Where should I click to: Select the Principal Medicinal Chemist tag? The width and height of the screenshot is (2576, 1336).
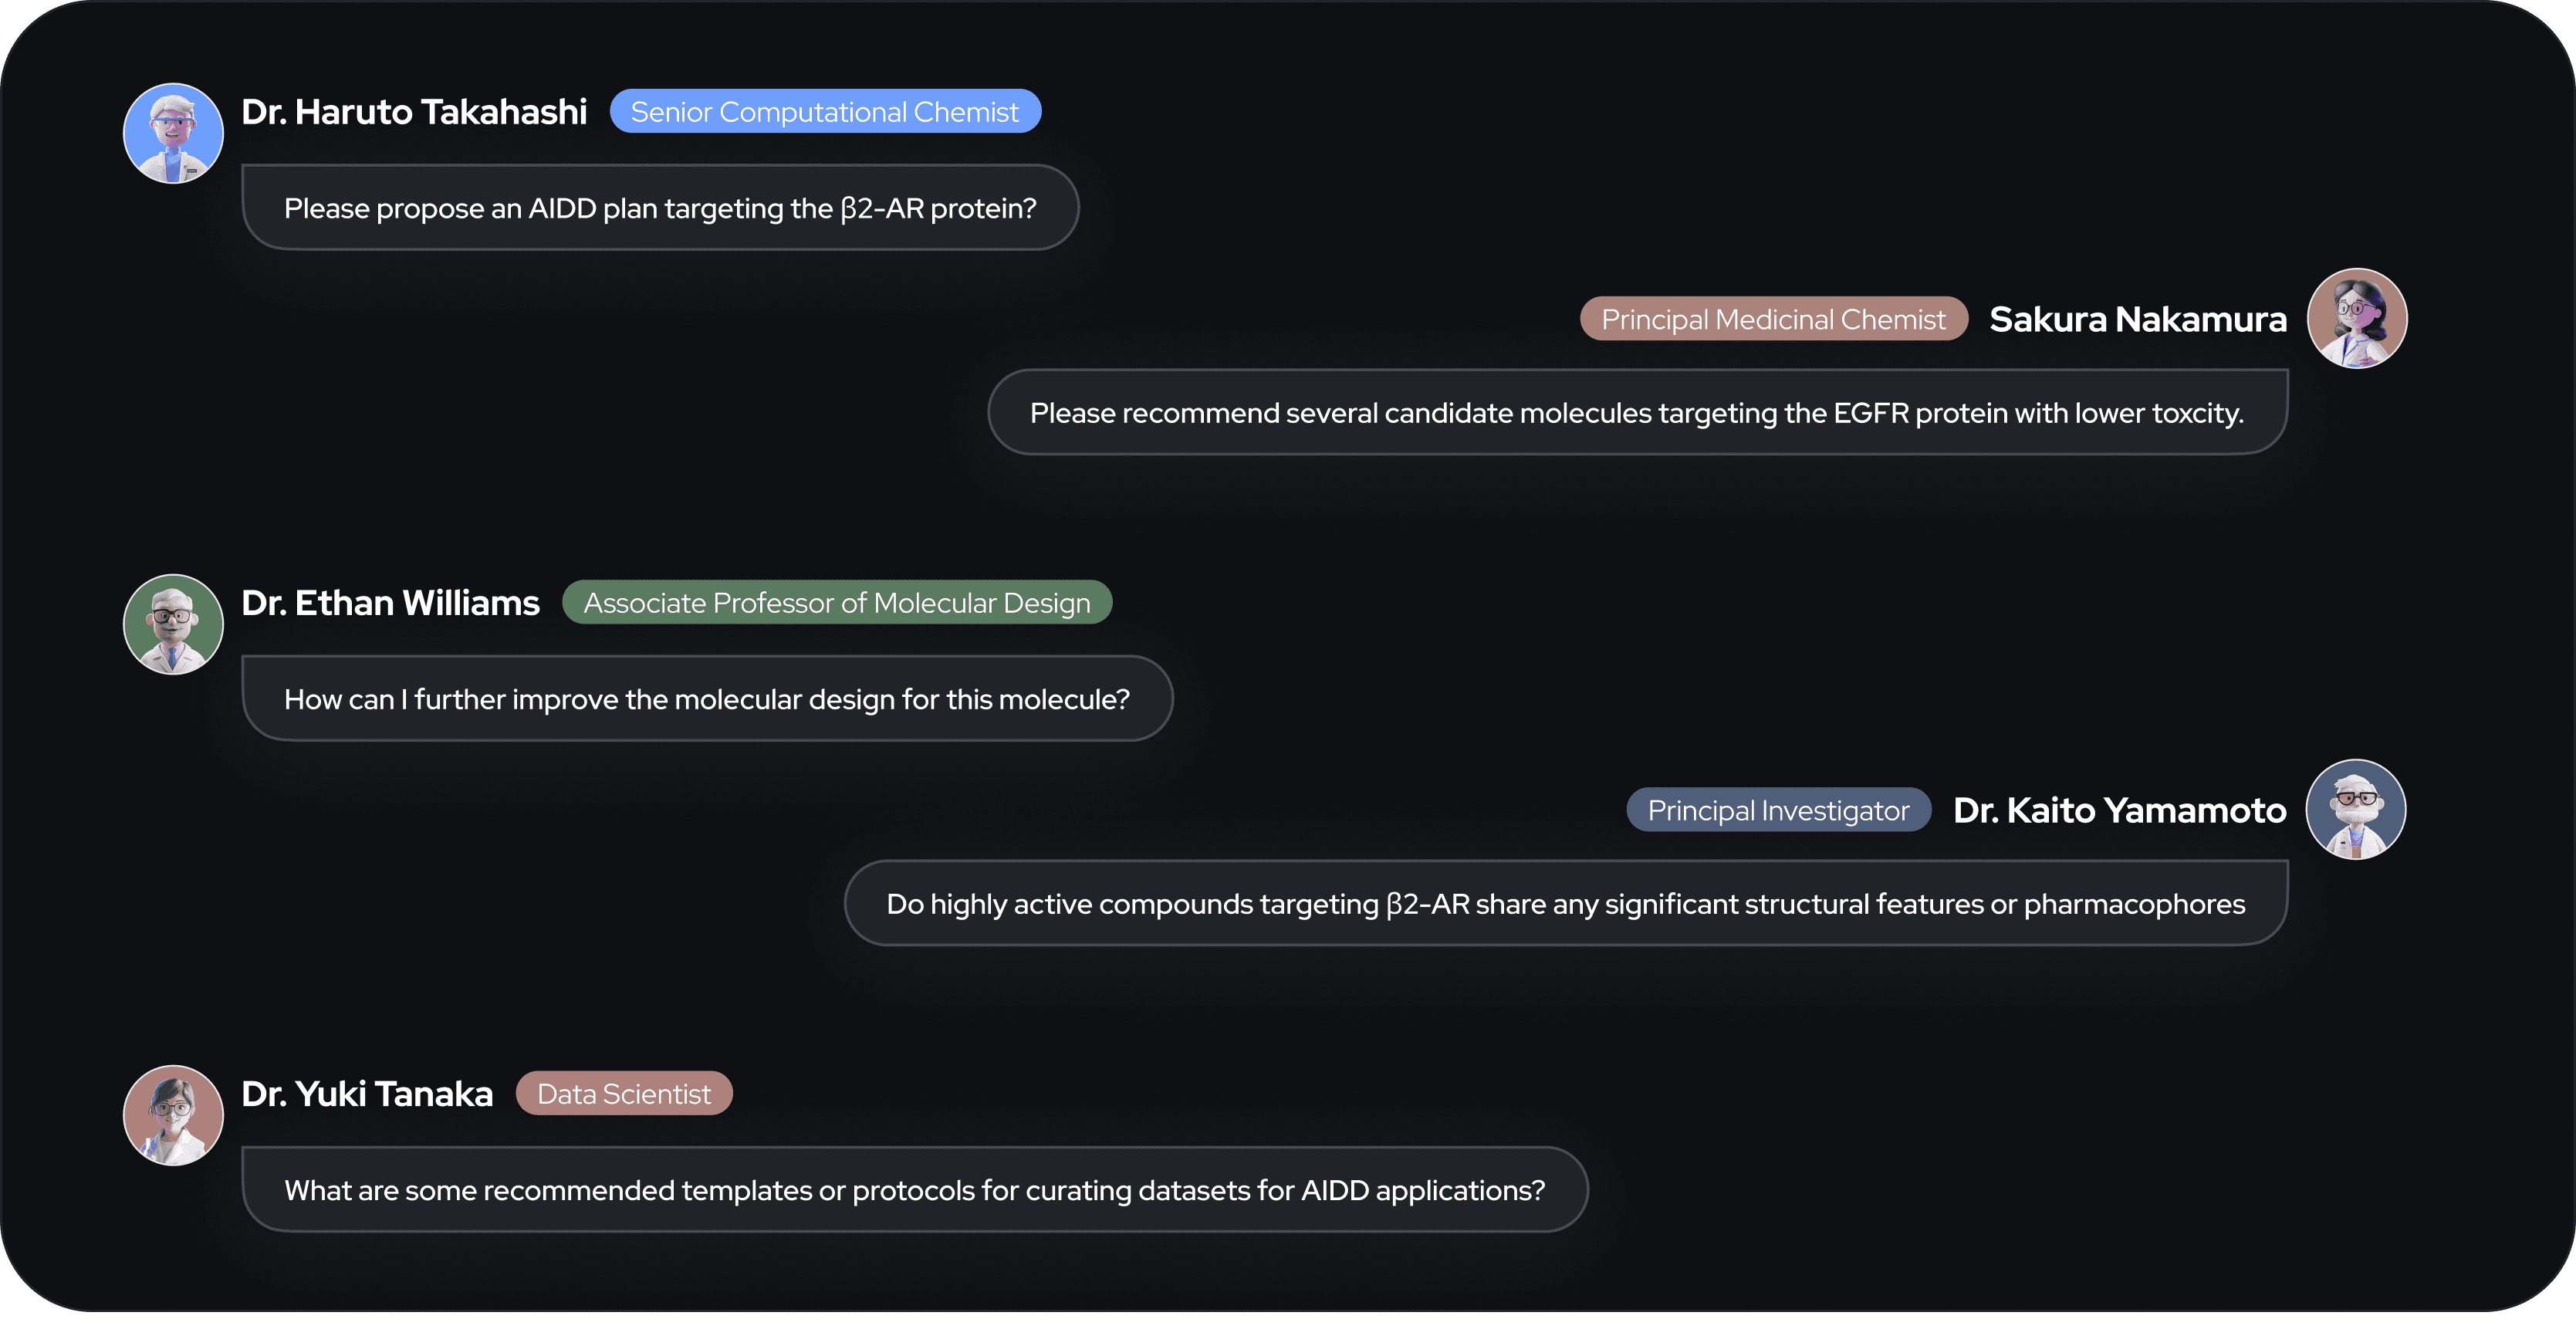click(1773, 319)
